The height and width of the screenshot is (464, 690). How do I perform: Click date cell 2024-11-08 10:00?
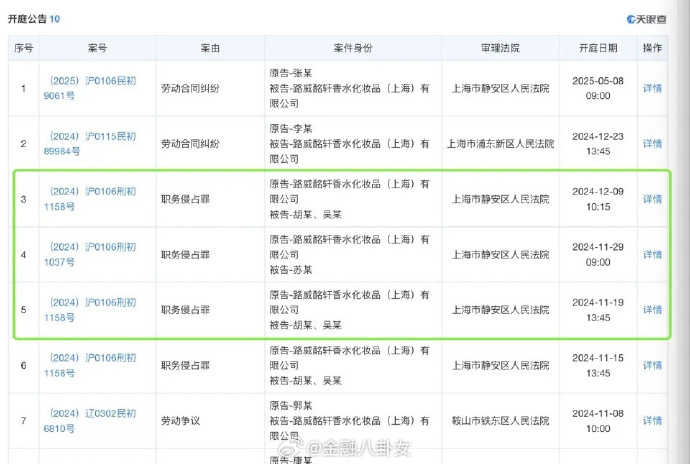[598, 421]
